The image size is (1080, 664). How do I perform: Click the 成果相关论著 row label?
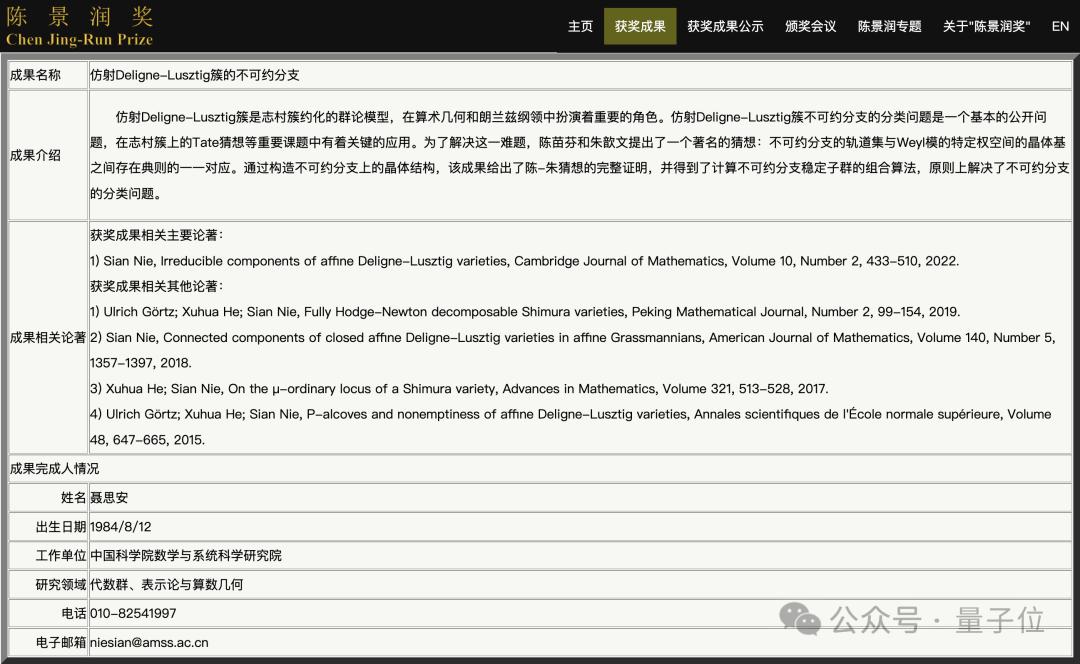[x=48, y=338]
